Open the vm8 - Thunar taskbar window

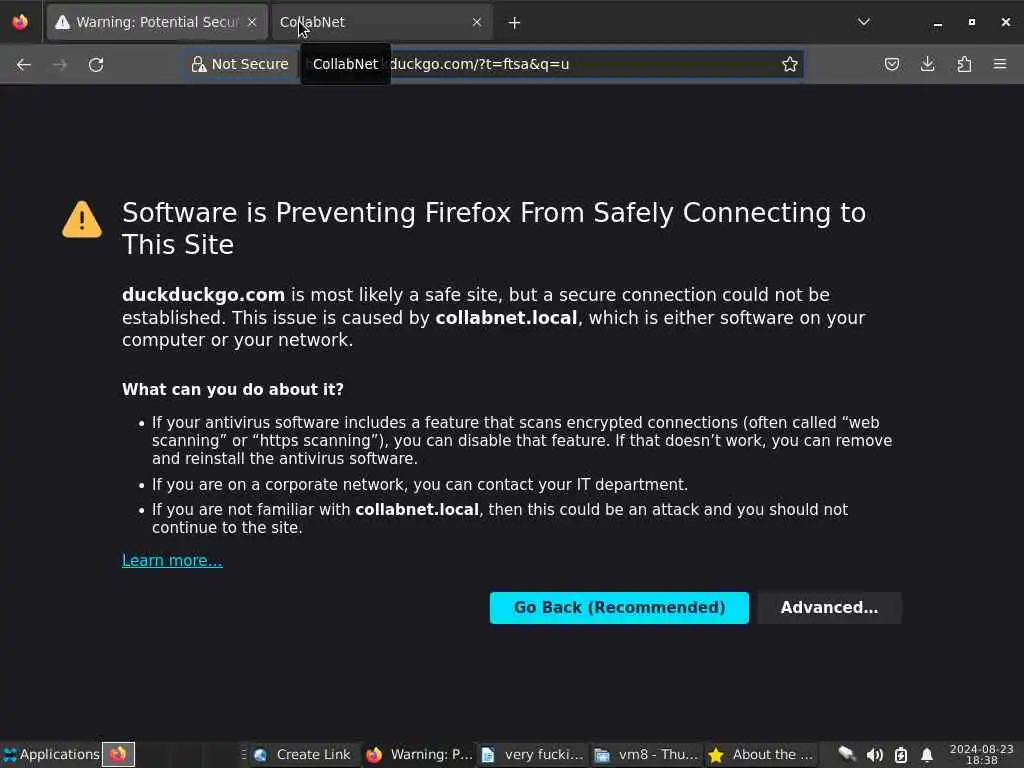646,754
